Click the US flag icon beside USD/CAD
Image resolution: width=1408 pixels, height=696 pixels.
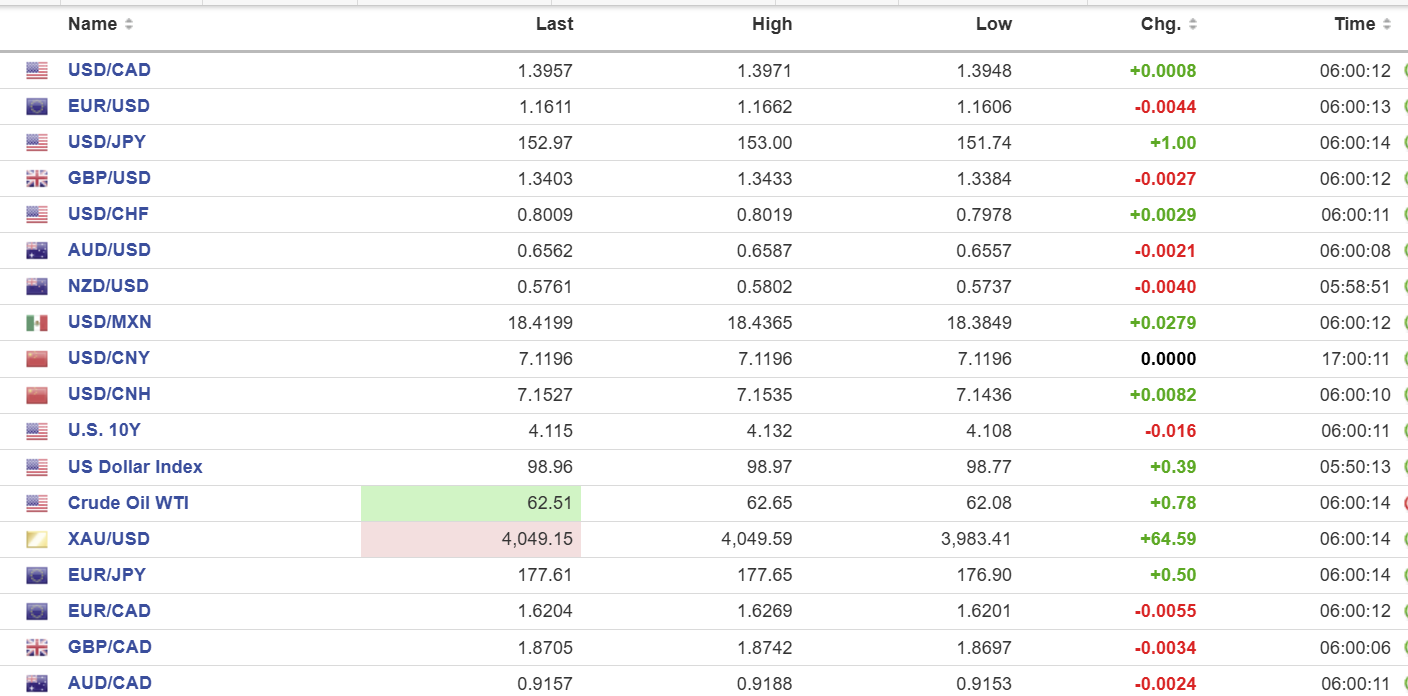pos(37,71)
